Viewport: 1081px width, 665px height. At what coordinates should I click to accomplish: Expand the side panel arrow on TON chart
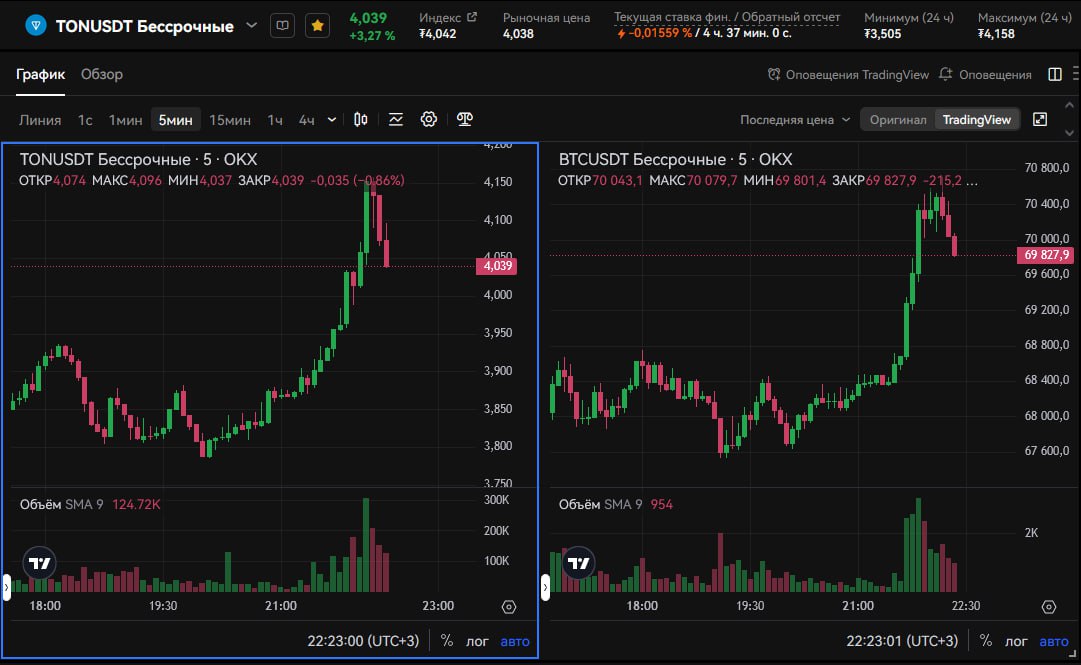(7, 588)
